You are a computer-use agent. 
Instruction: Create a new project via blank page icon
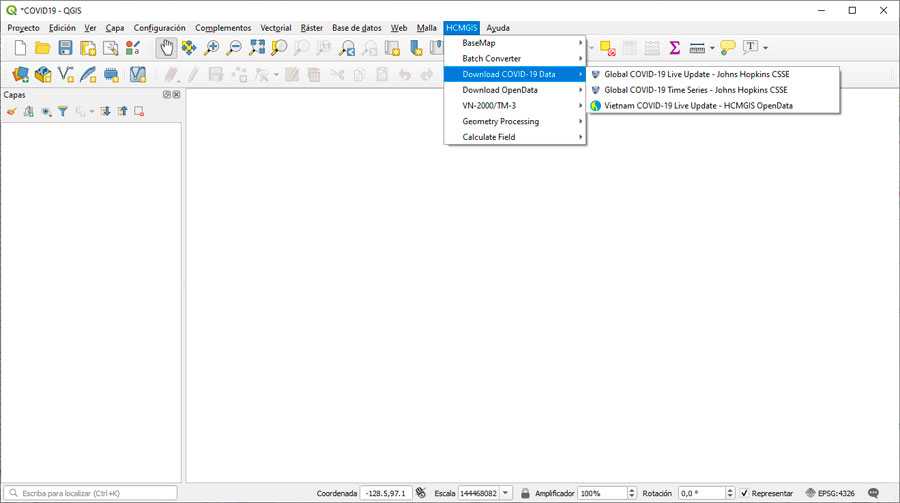pyautogui.click(x=20, y=48)
